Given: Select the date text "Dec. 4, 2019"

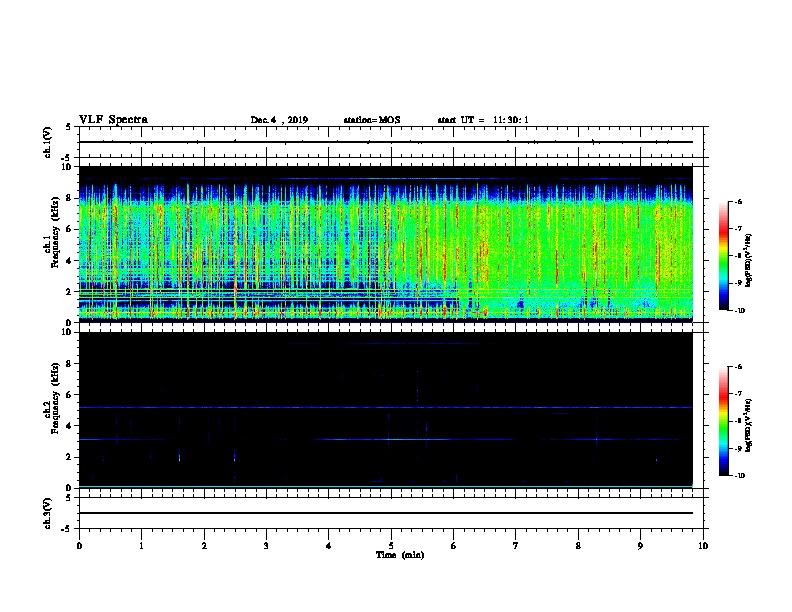Looking at the screenshot, I should coord(279,120).
